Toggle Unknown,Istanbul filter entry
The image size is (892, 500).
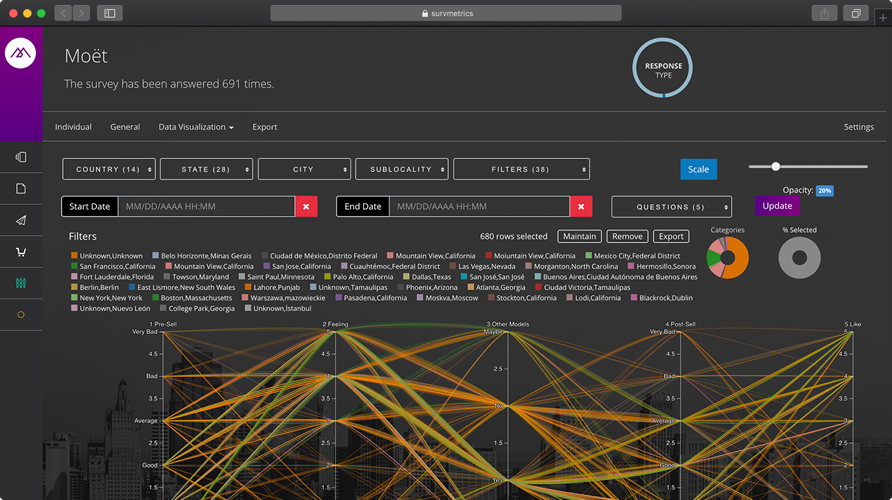pyautogui.click(x=278, y=308)
